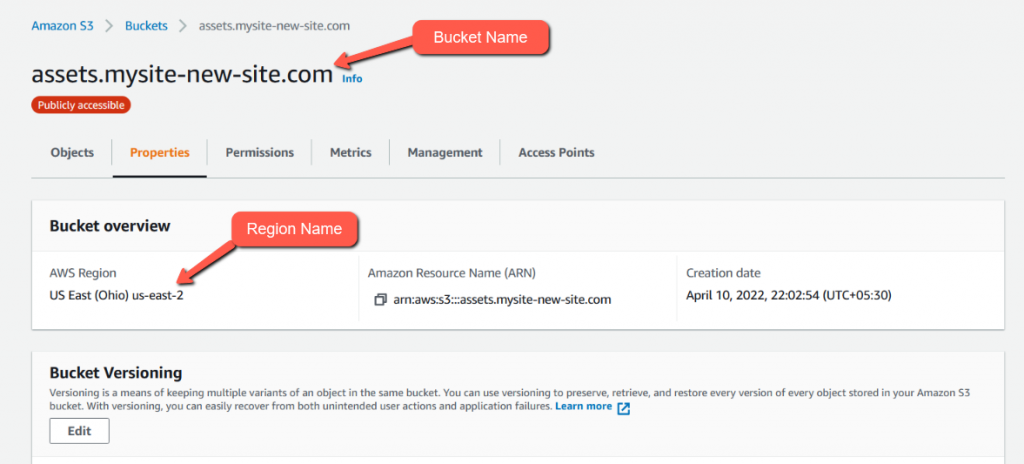
Task: Click the assets.mysite-new-site.com page heading
Action: (x=182, y=75)
